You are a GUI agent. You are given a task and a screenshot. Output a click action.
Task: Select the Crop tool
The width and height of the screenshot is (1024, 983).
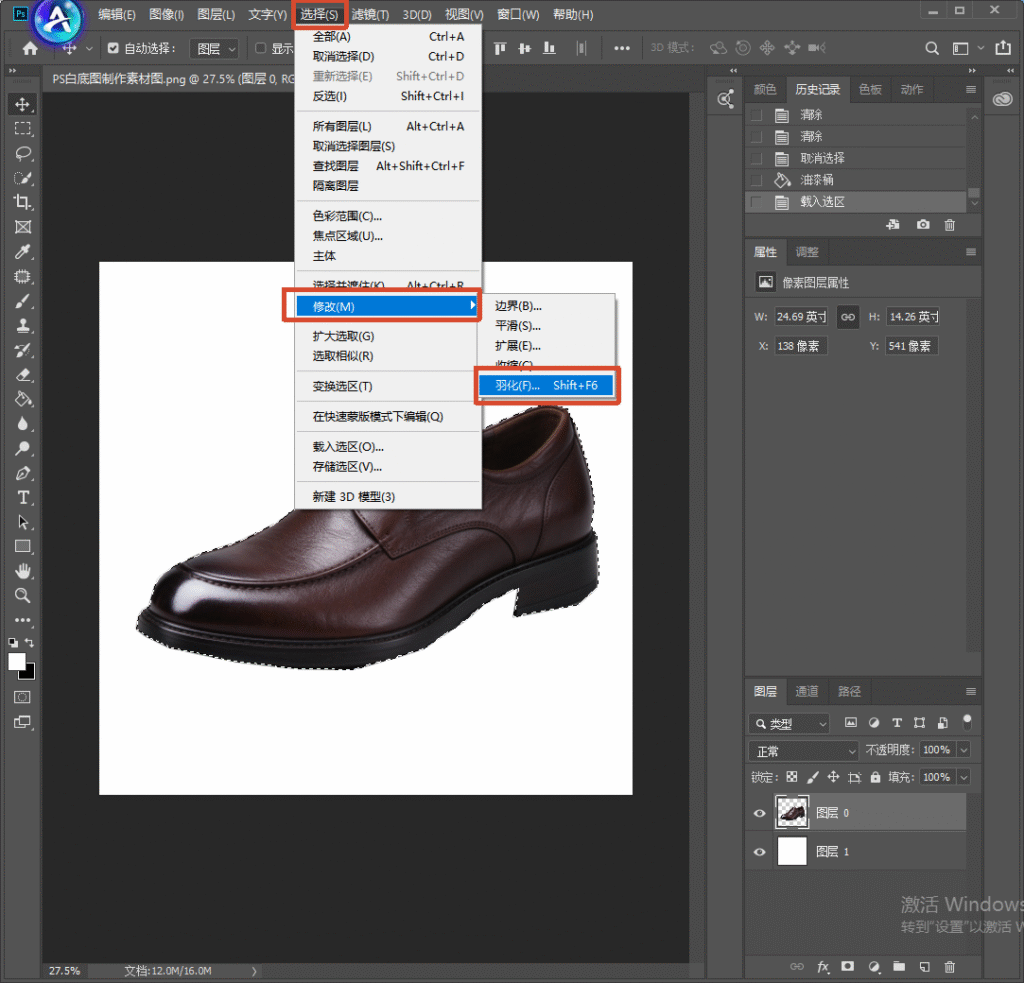pos(23,202)
